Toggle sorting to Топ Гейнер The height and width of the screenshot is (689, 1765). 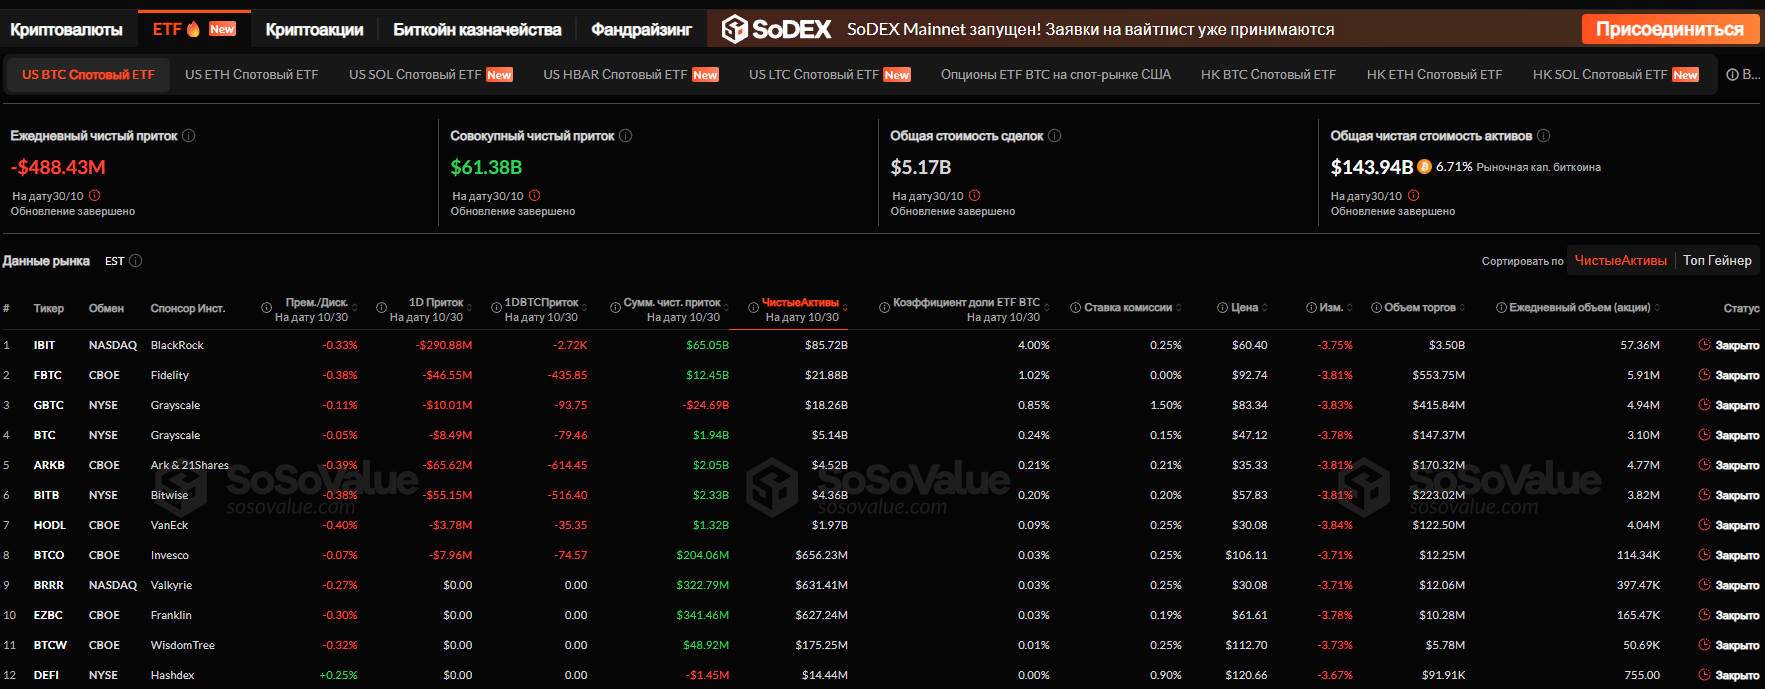(1716, 260)
